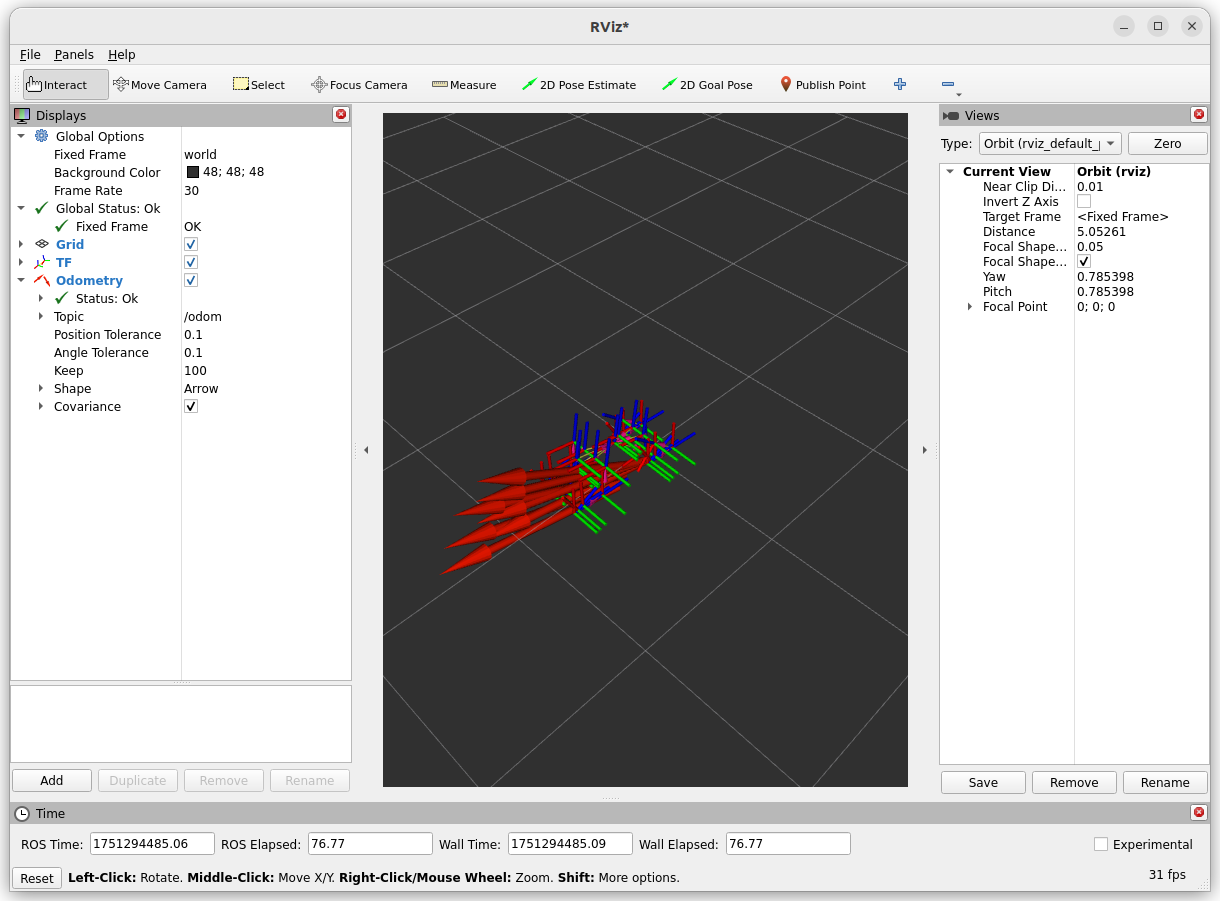Click the Rename view button
This screenshot has width=1220, height=901.
pyautogui.click(x=1165, y=782)
